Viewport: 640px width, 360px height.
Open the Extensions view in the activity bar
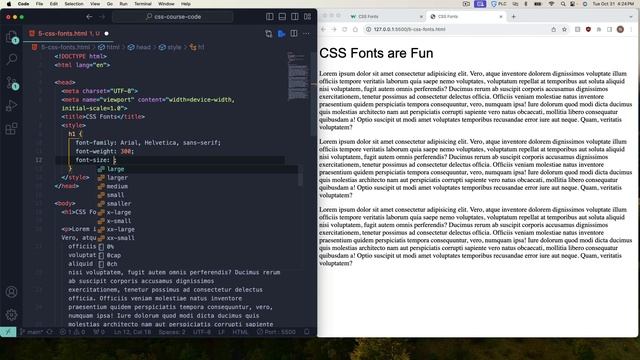coord(12,129)
